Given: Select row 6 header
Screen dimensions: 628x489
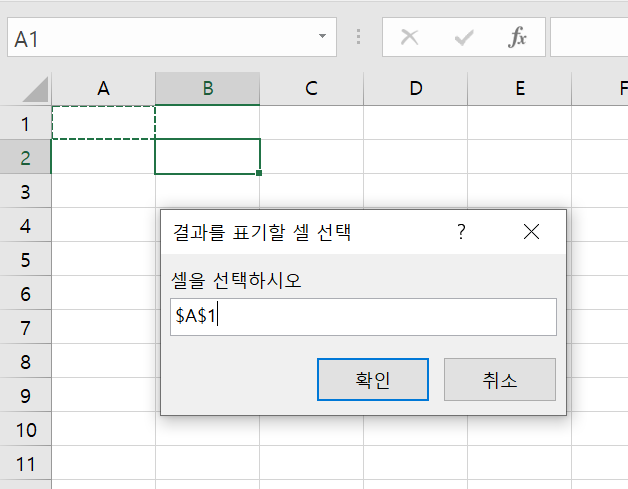Looking at the screenshot, I should pyautogui.click(x=25, y=293).
